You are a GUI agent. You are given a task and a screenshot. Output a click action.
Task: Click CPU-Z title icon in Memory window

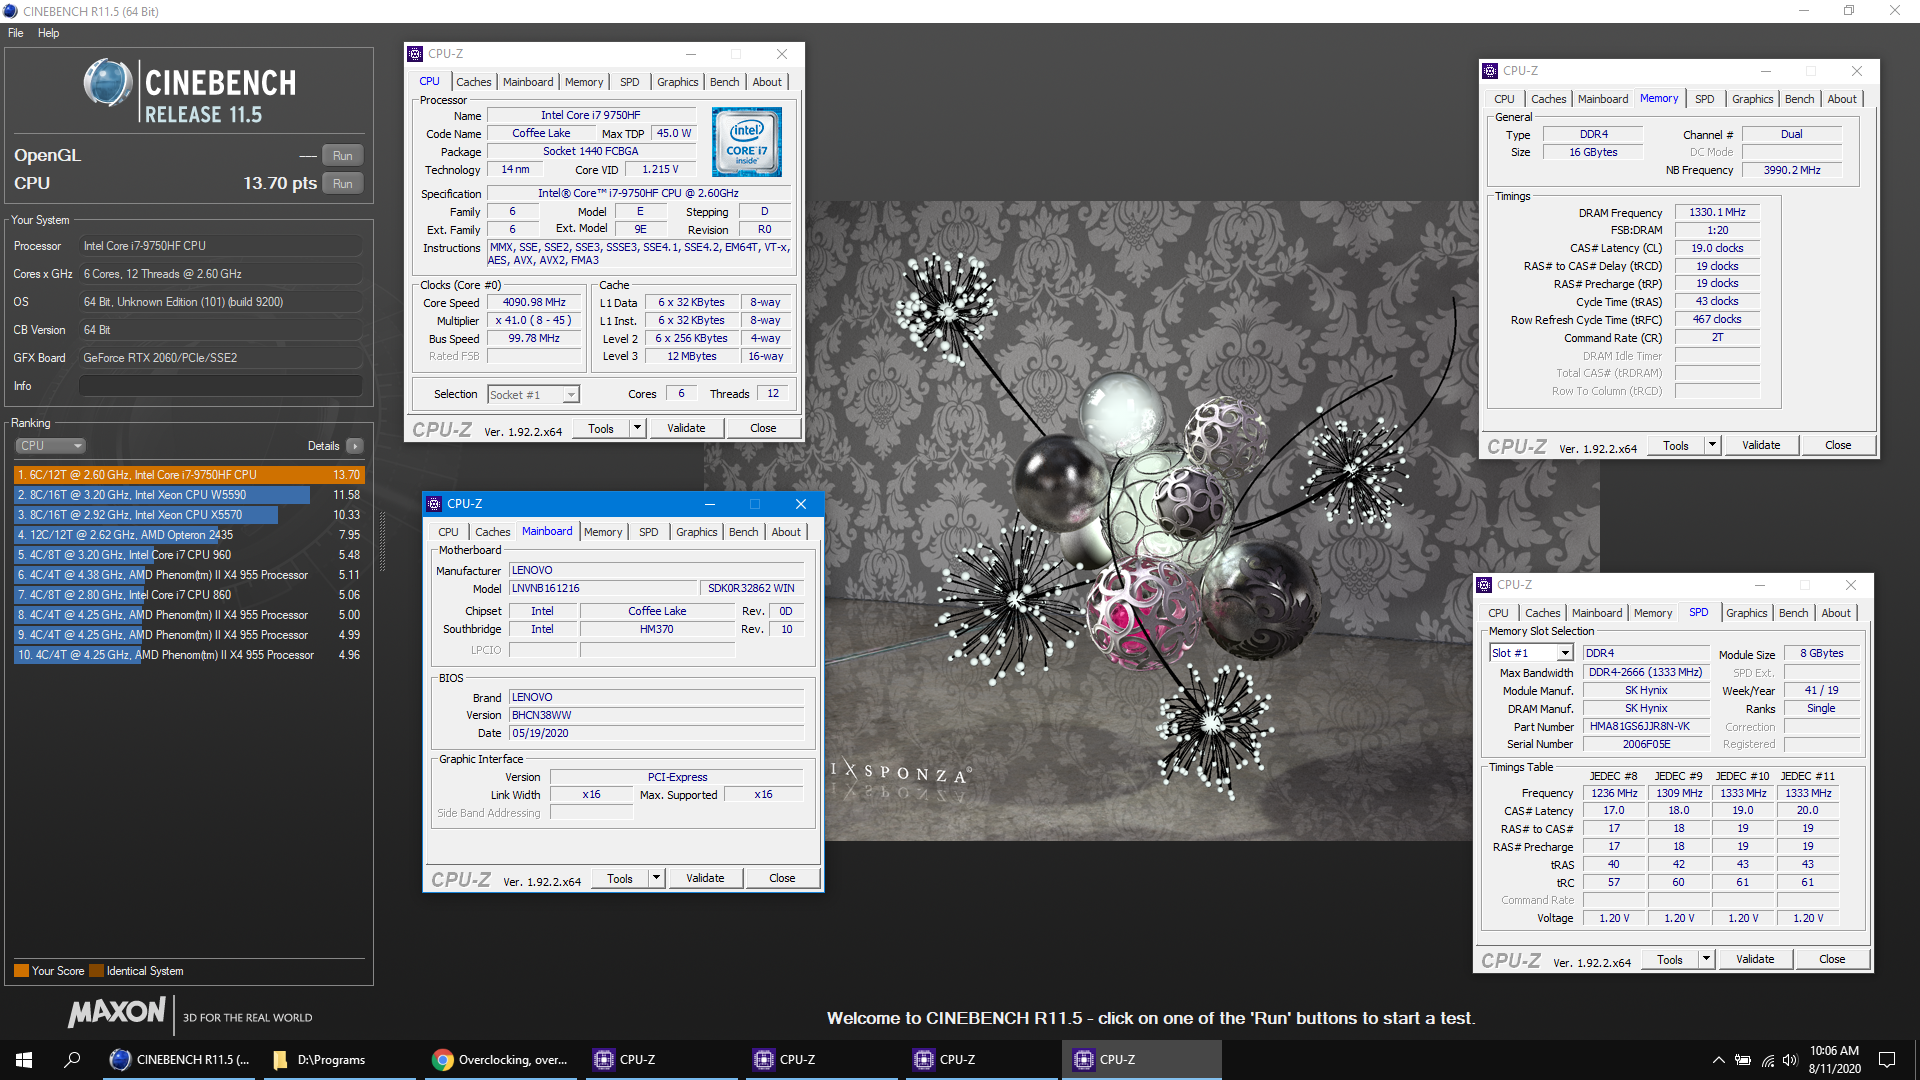[x=1490, y=71]
